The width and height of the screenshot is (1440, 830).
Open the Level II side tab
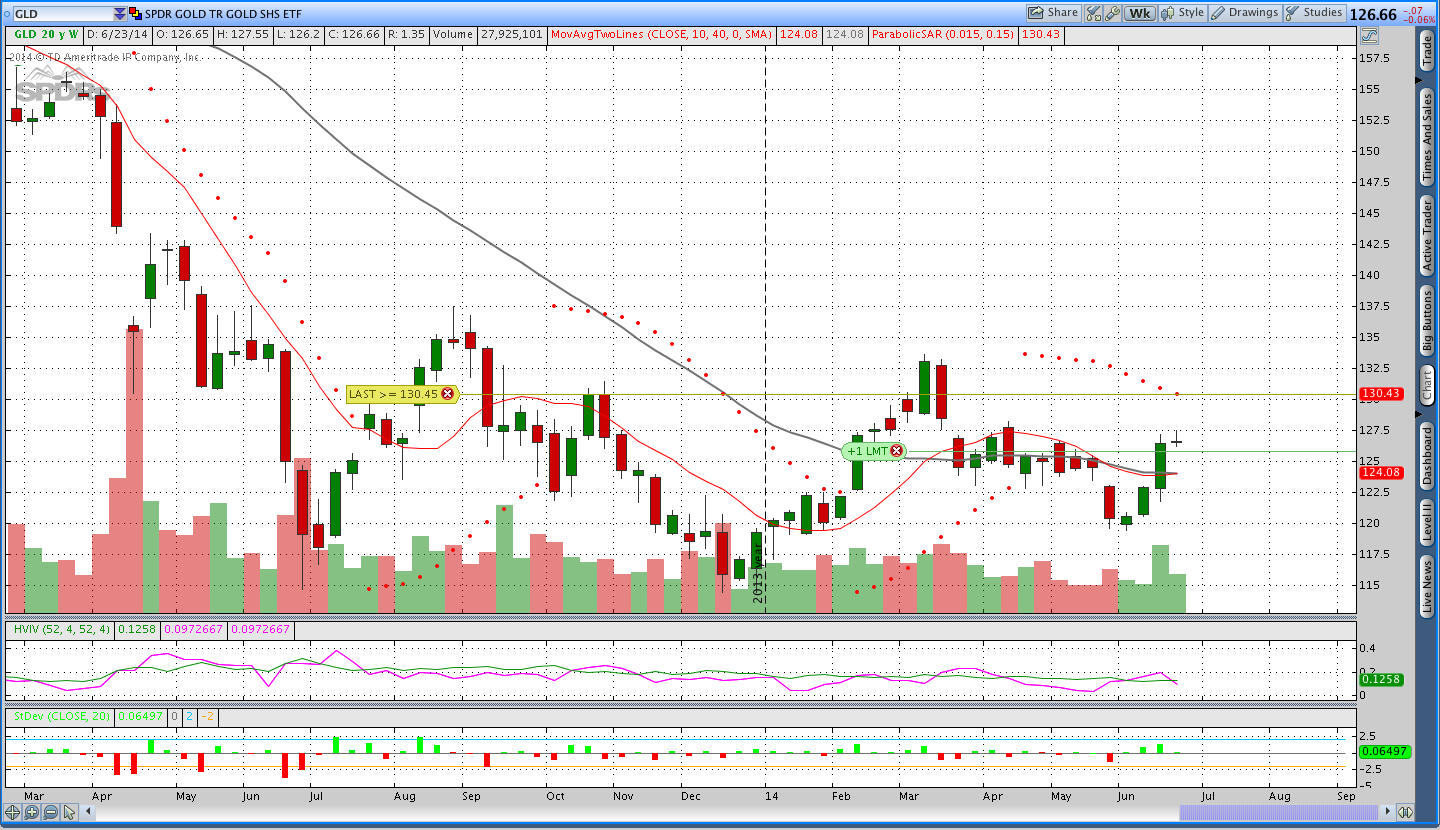pos(1427,523)
